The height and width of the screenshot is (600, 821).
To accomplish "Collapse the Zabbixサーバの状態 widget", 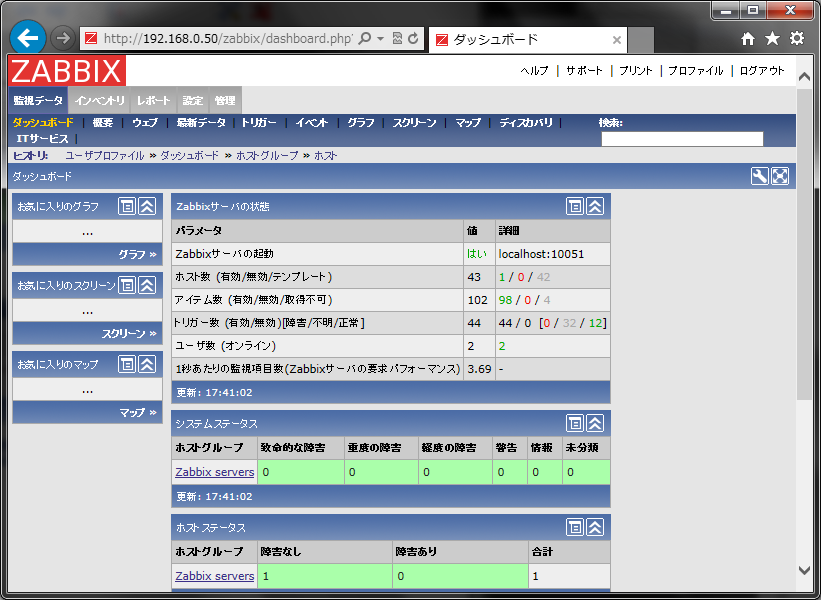I will [x=595, y=206].
